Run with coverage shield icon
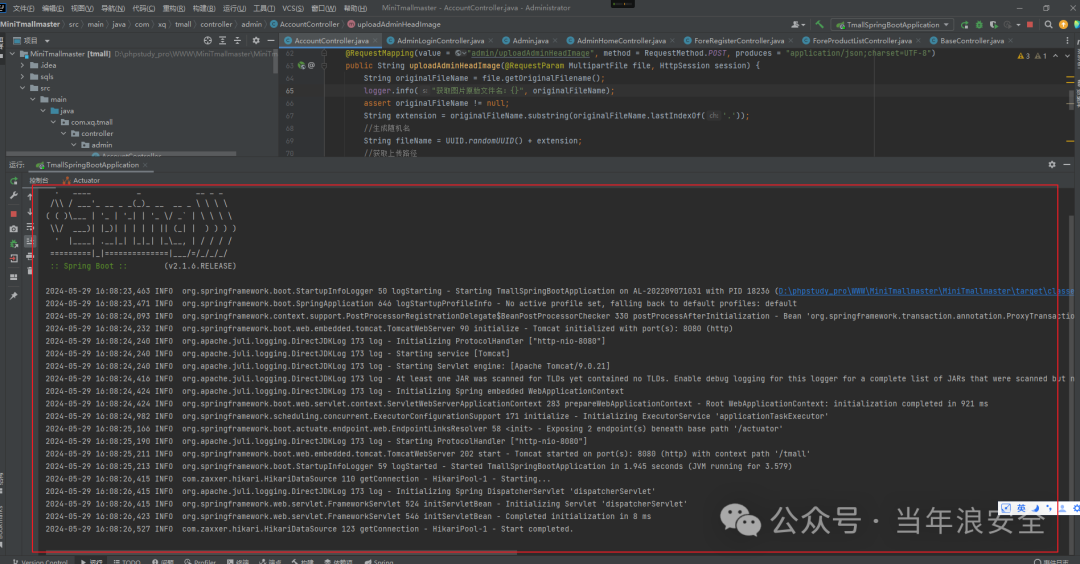 pos(993,25)
